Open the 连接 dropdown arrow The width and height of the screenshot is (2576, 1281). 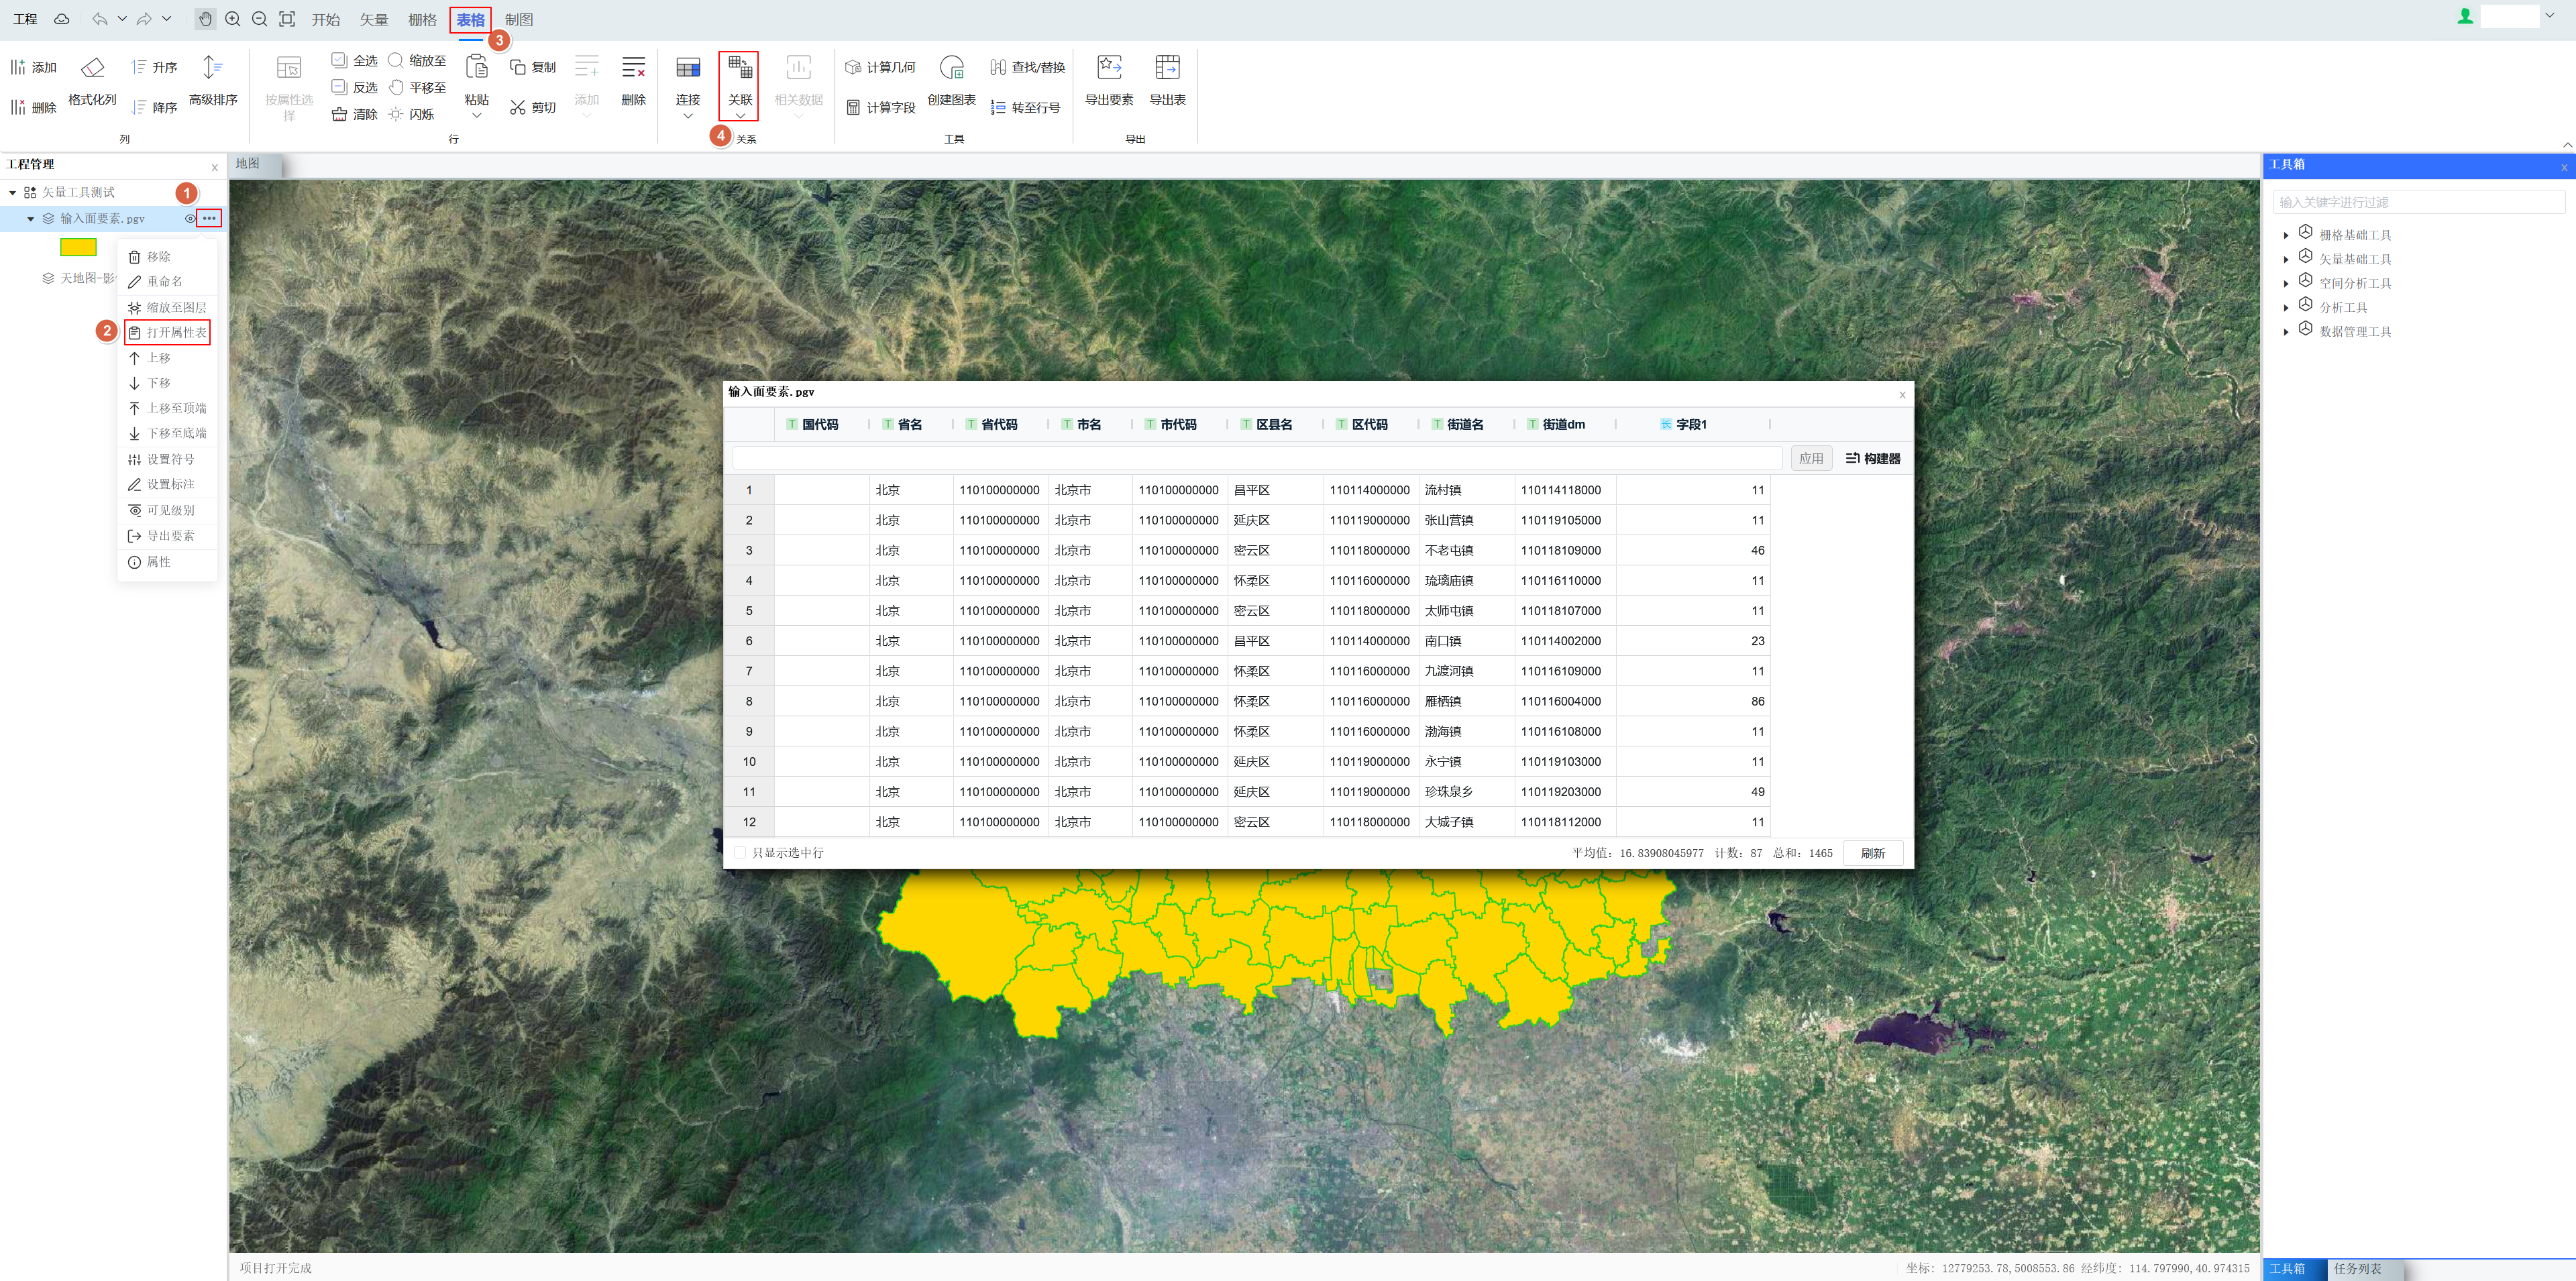(688, 116)
